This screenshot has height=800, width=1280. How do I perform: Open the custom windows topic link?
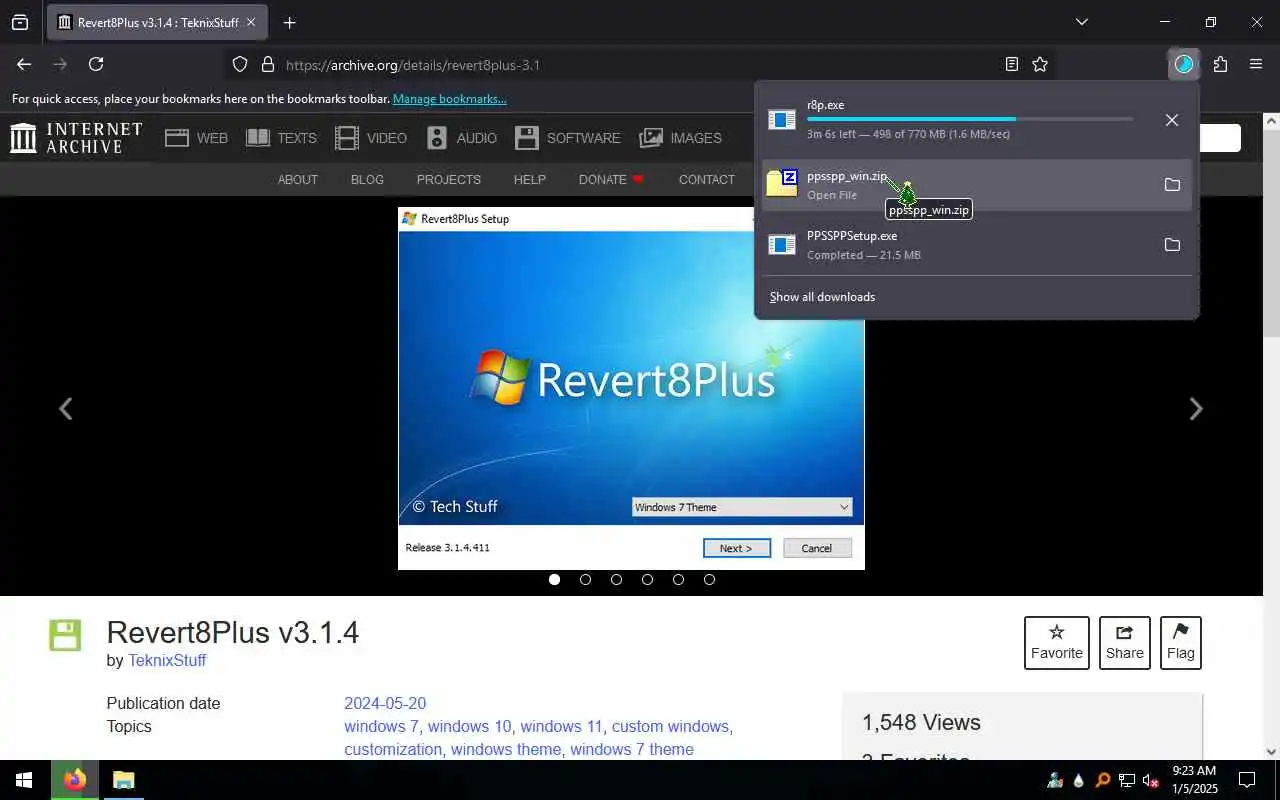(670, 727)
